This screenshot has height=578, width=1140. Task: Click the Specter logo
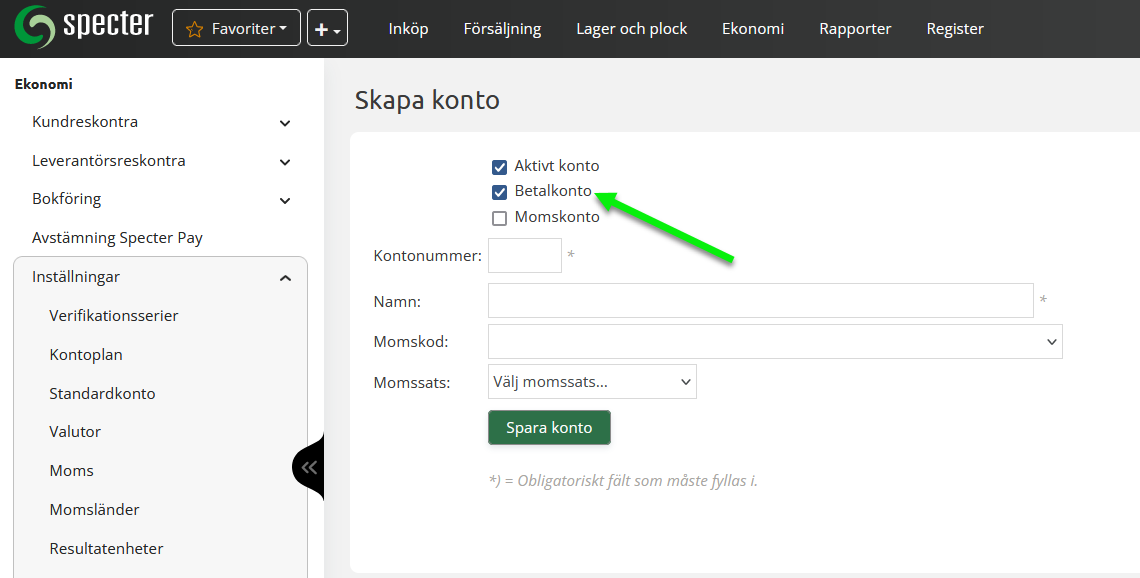[x=84, y=27]
